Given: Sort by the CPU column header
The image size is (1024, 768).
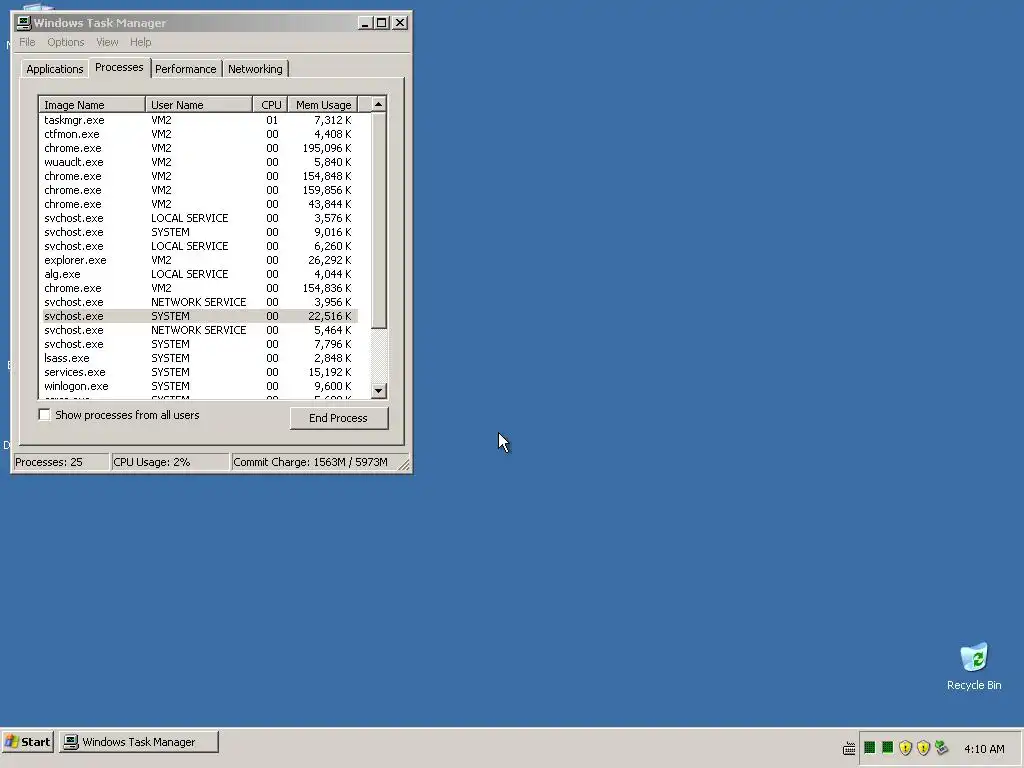Looking at the screenshot, I should (271, 104).
